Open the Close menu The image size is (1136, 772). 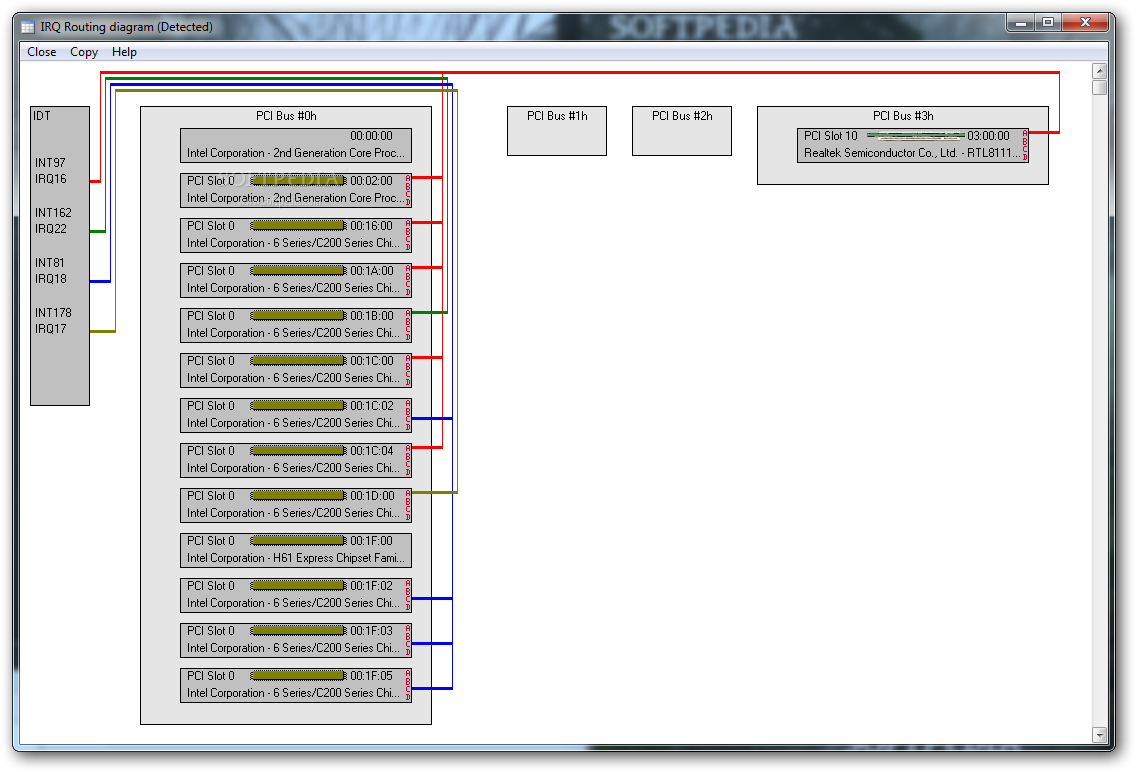pyautogui.click(x=41, y=52)
